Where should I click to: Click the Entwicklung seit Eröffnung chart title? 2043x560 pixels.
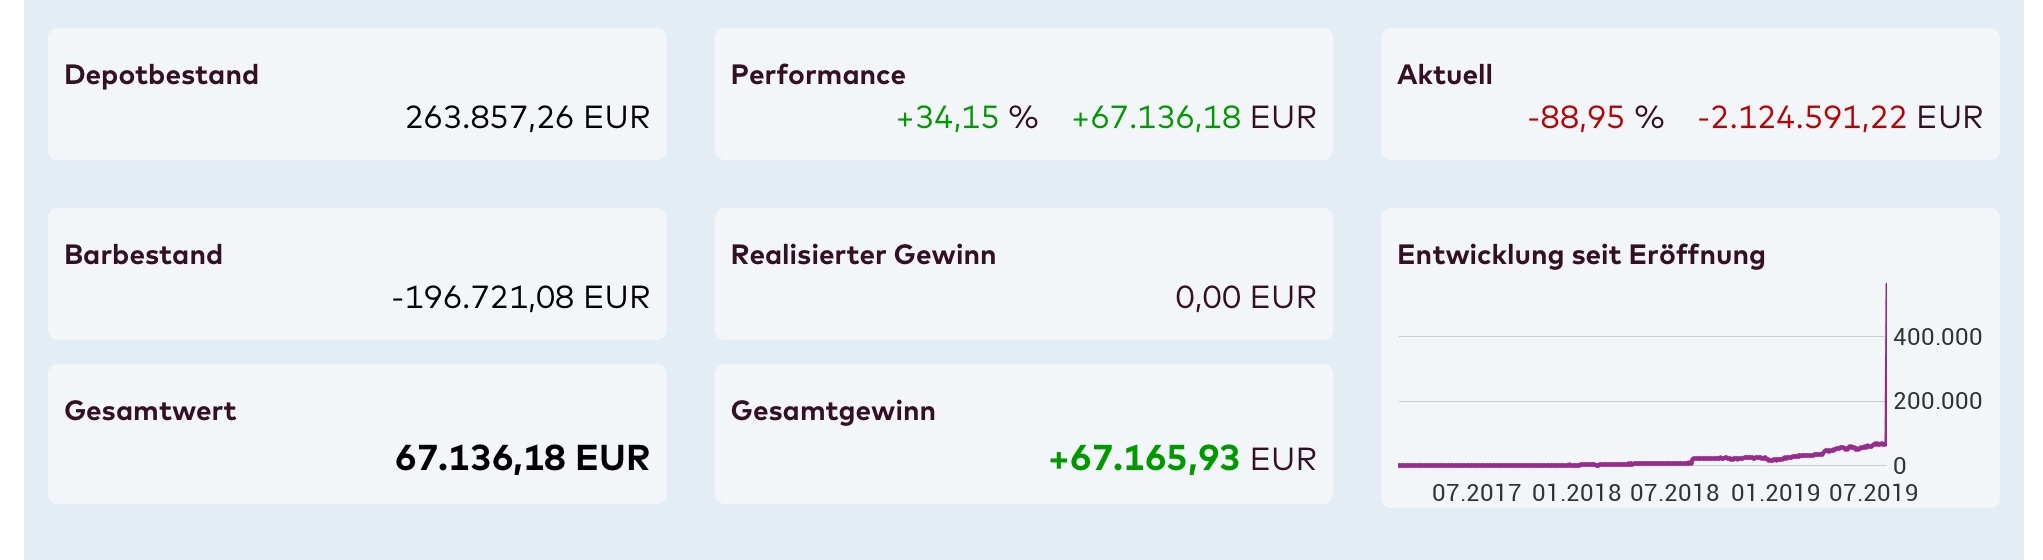tap(1580, 255)
